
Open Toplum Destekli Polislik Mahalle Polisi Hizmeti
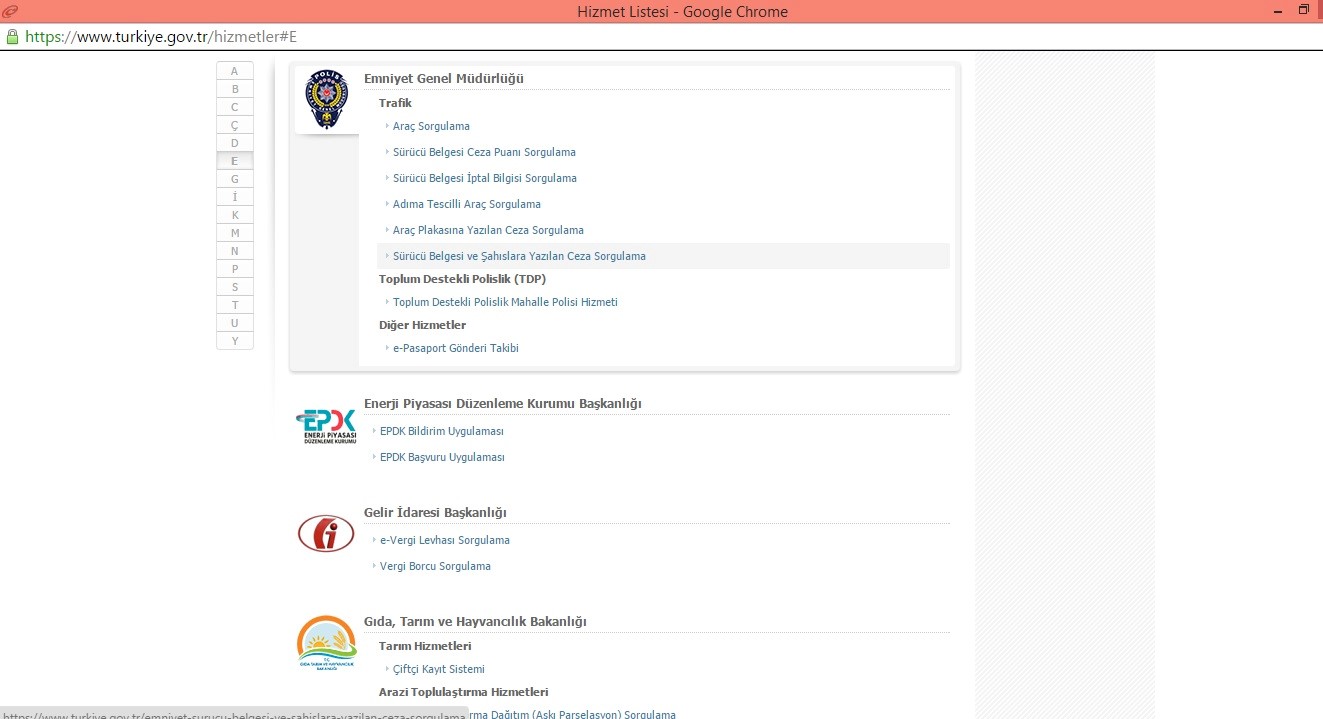505,302
